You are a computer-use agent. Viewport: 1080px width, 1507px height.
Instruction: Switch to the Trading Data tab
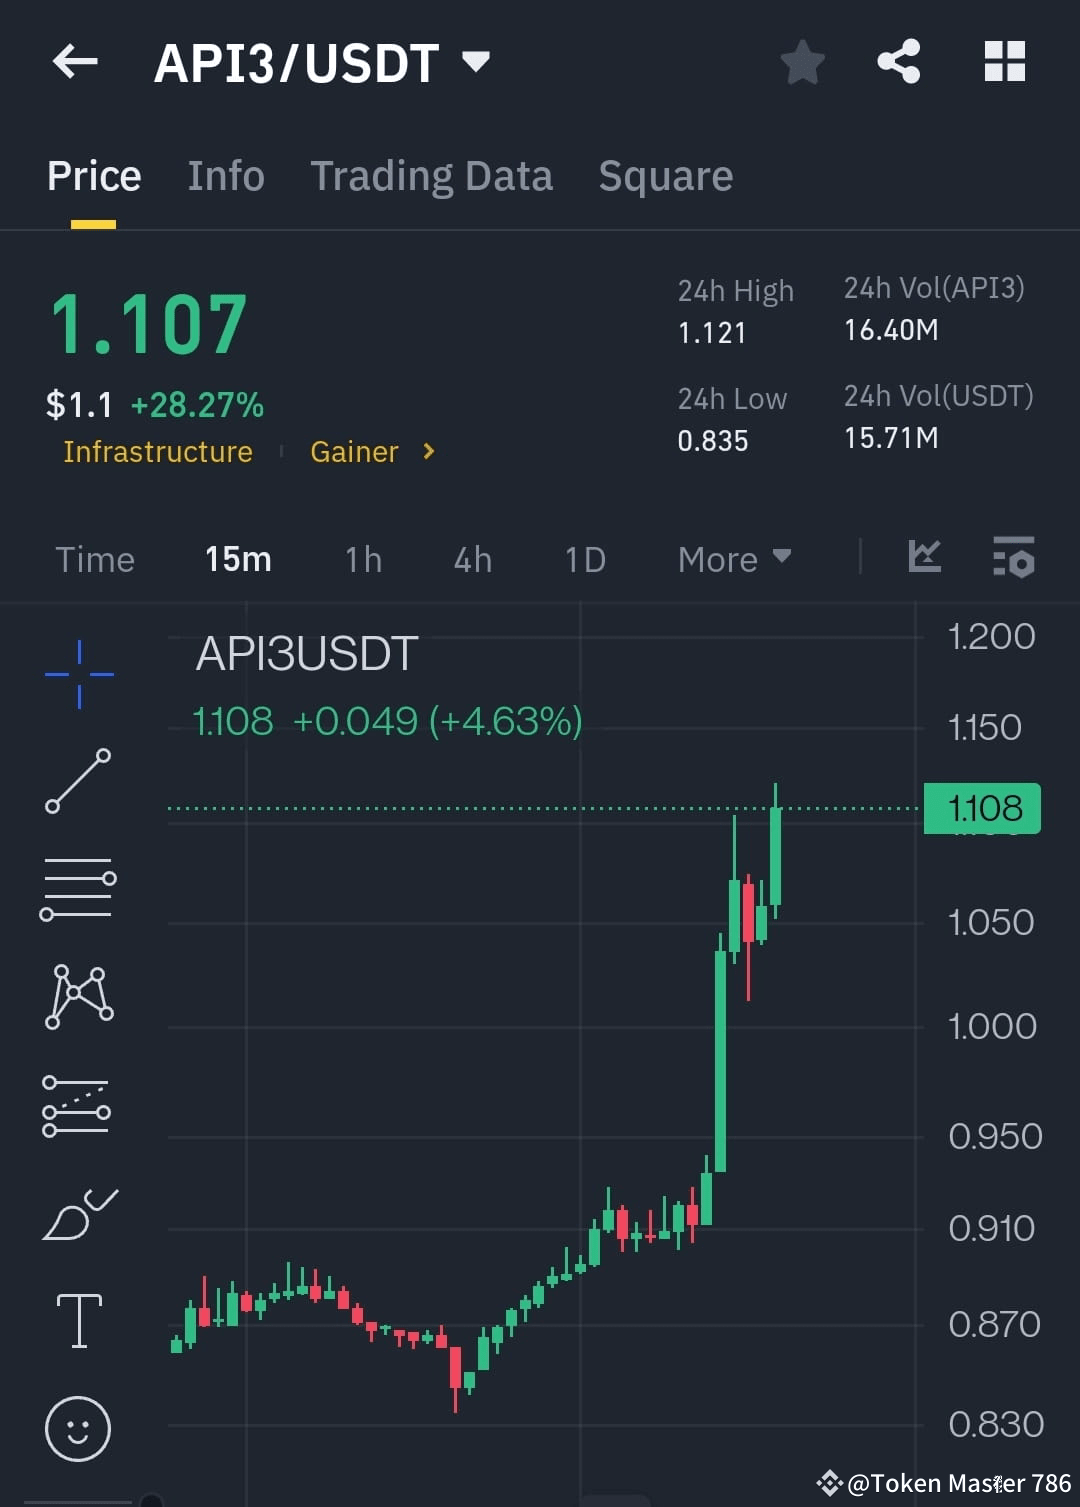(431, 176)
